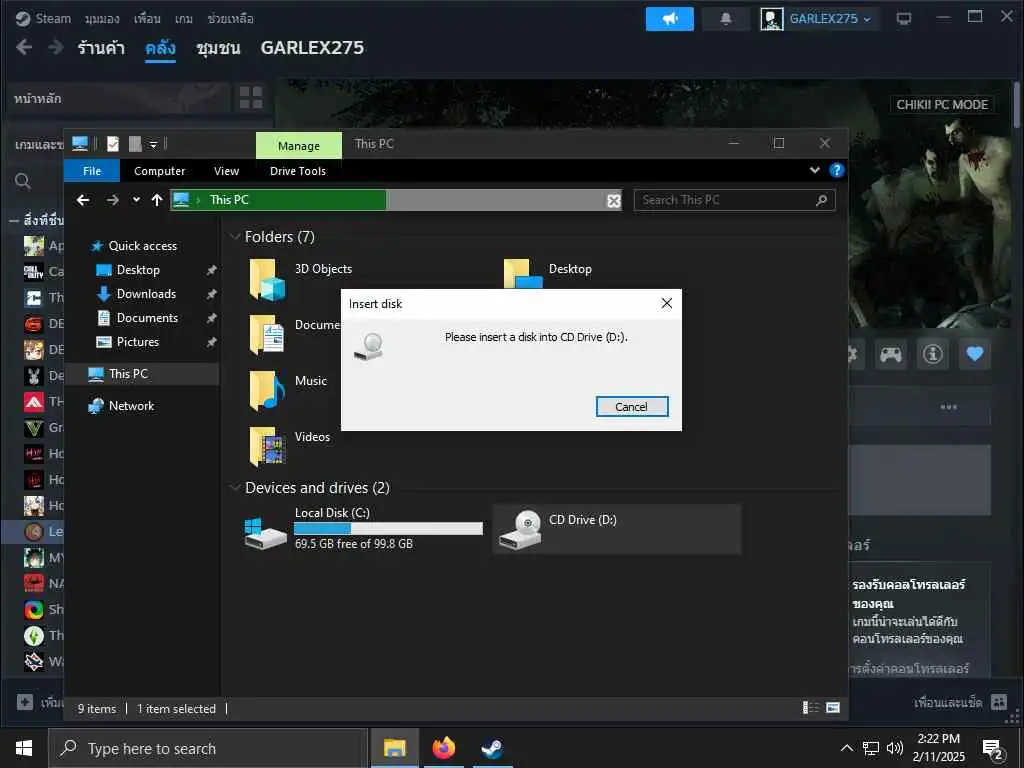Go forward in File Explorer navigation
The width and height of the screenshot is (1024, 768).
(112, 200)
